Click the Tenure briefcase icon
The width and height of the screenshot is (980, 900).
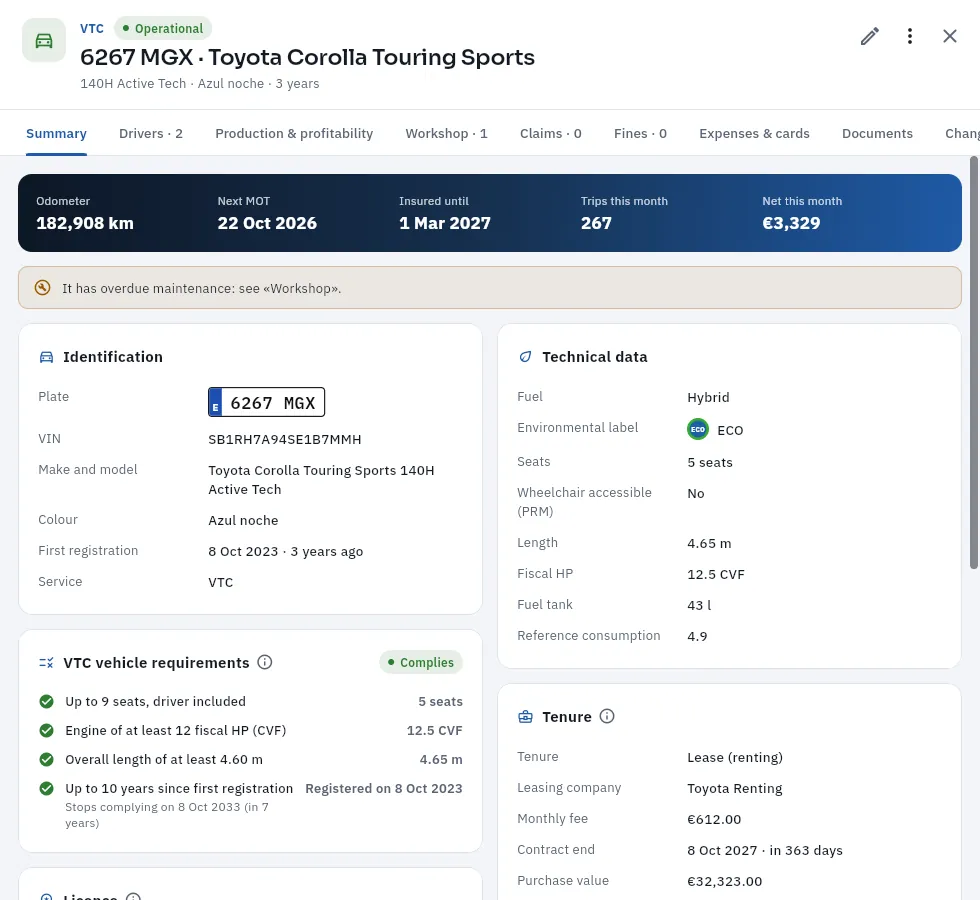526,717
